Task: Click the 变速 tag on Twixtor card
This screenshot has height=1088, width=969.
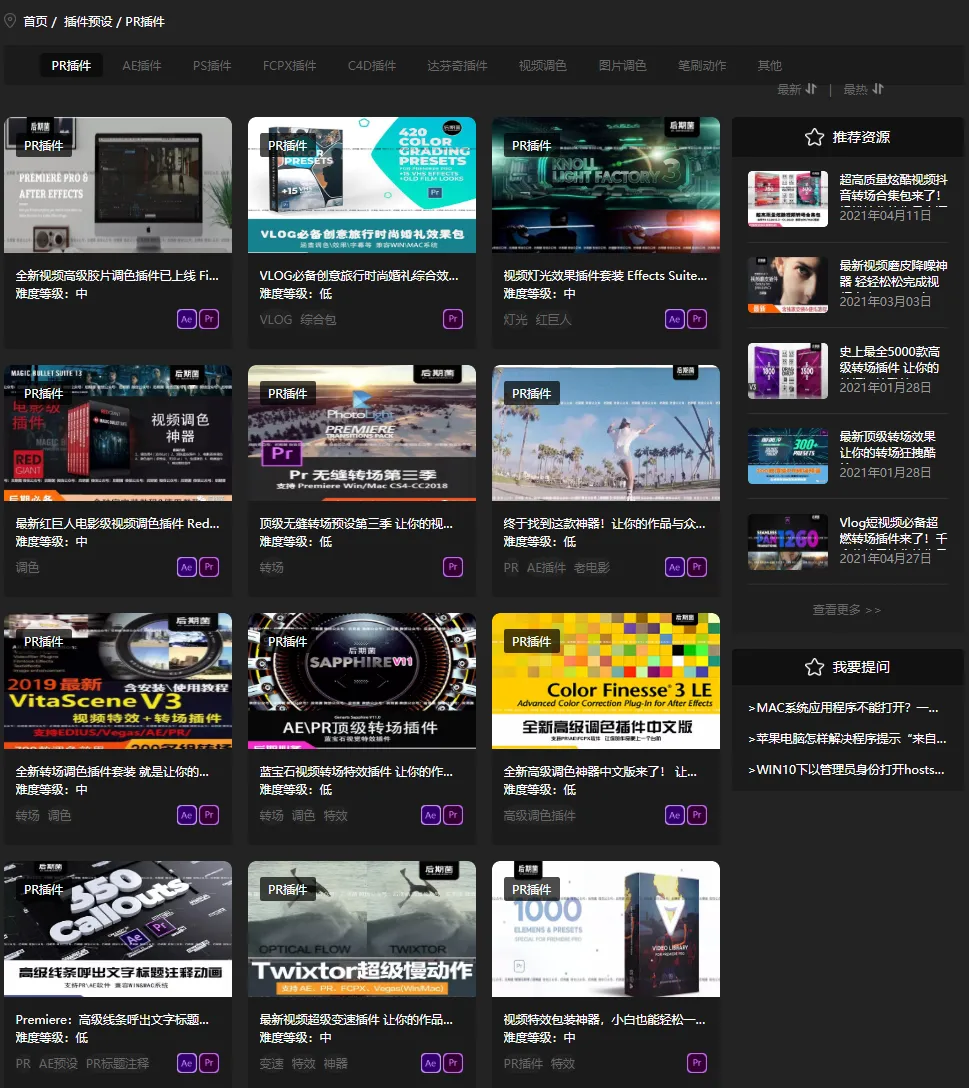Action: click(x=271, y=1064)
